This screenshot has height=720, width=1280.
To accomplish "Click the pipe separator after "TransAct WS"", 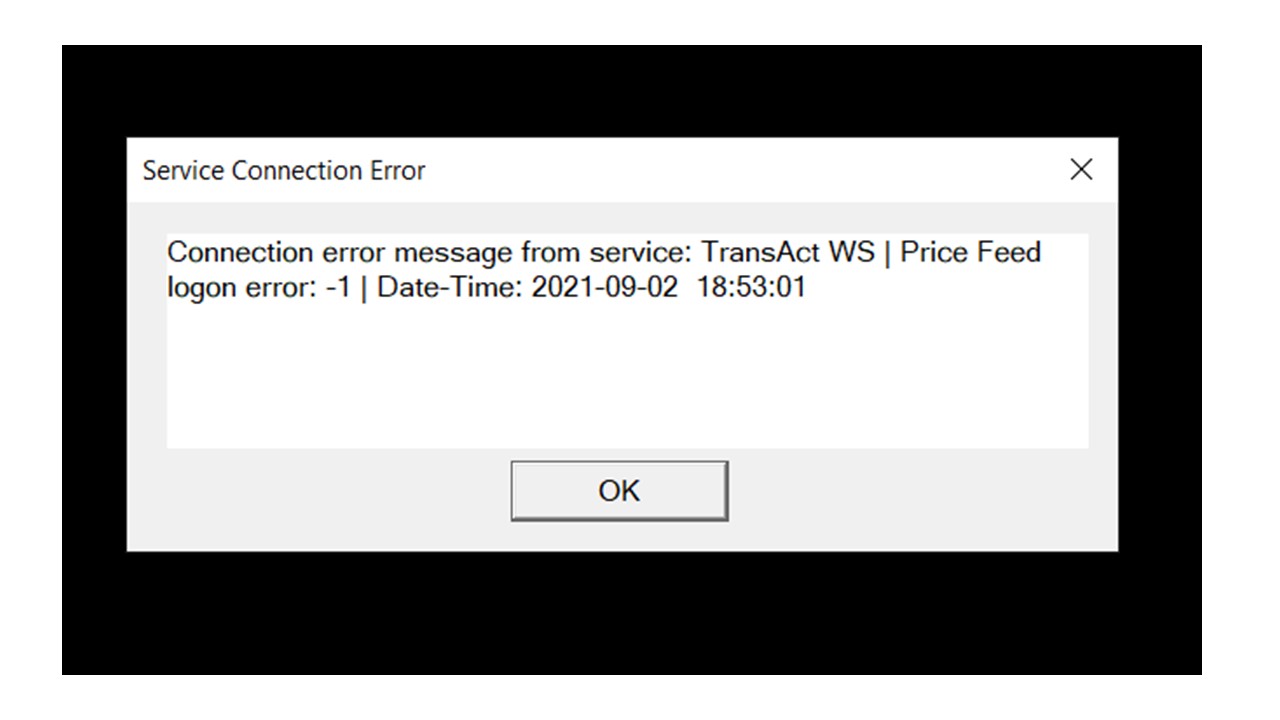I will point(886,252).
